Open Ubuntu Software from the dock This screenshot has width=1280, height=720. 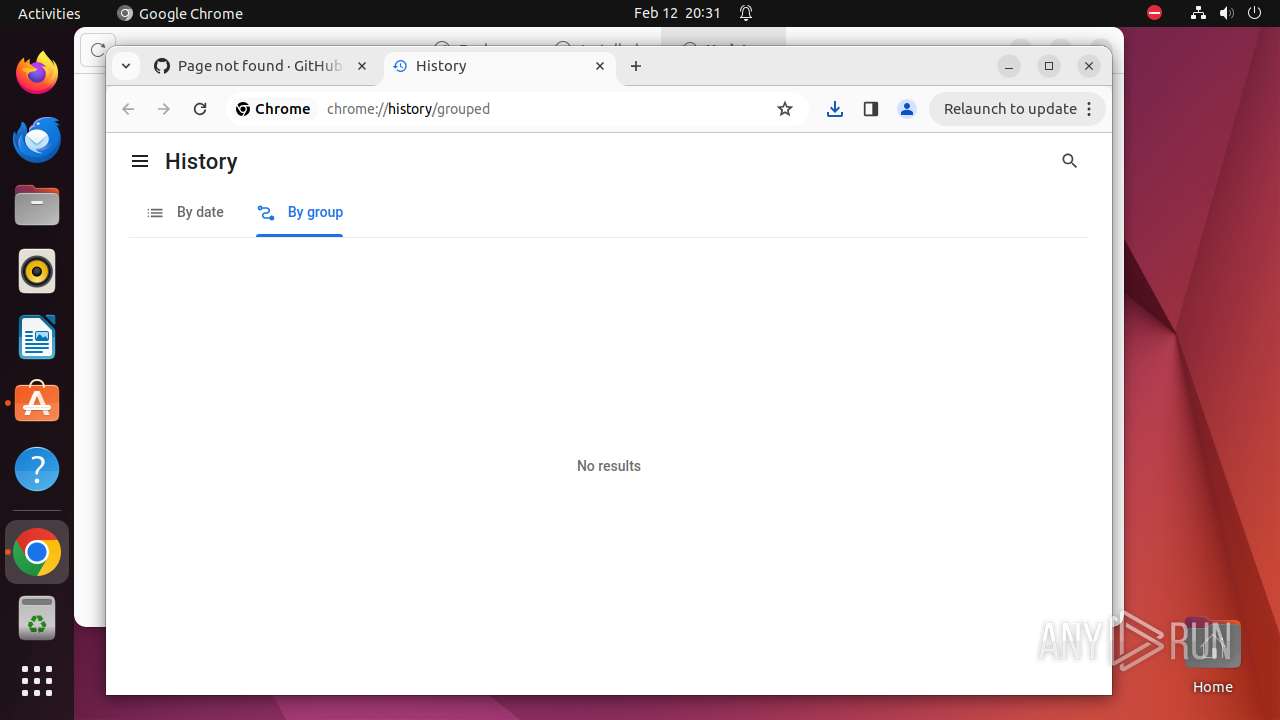[37, 403]
